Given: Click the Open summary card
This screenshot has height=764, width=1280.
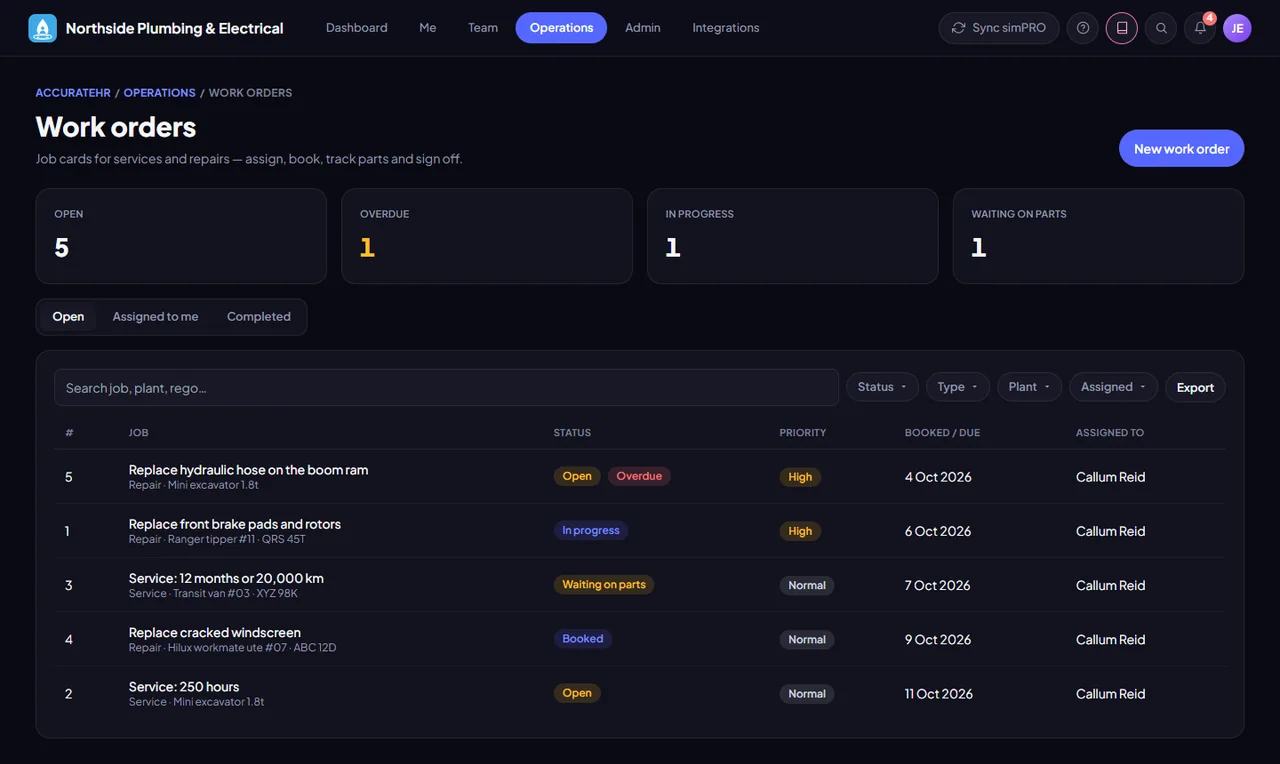Looking at the screenshot, I should (x=181, y=236).
